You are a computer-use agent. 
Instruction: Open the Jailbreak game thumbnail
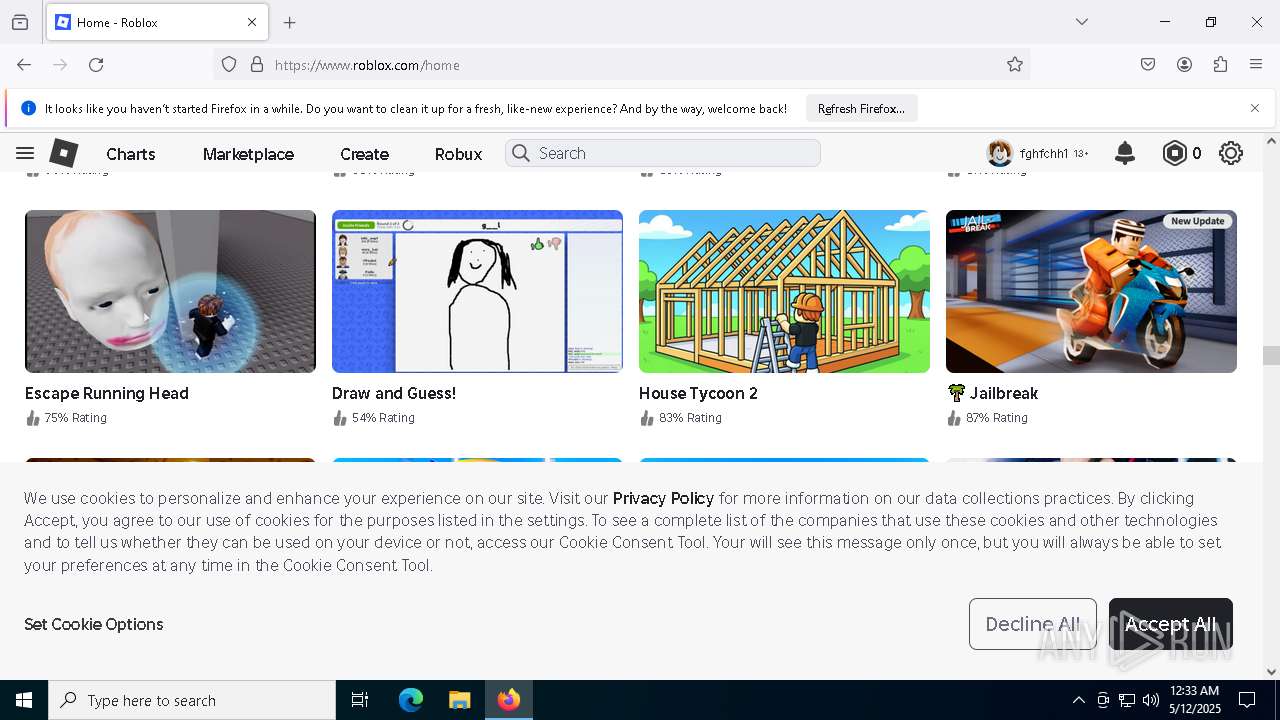1091,291
